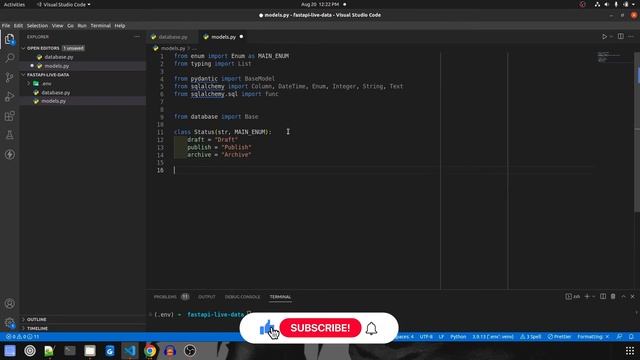Show applications grid button
The width and height of the screenshot is (640, 360).
630,351
